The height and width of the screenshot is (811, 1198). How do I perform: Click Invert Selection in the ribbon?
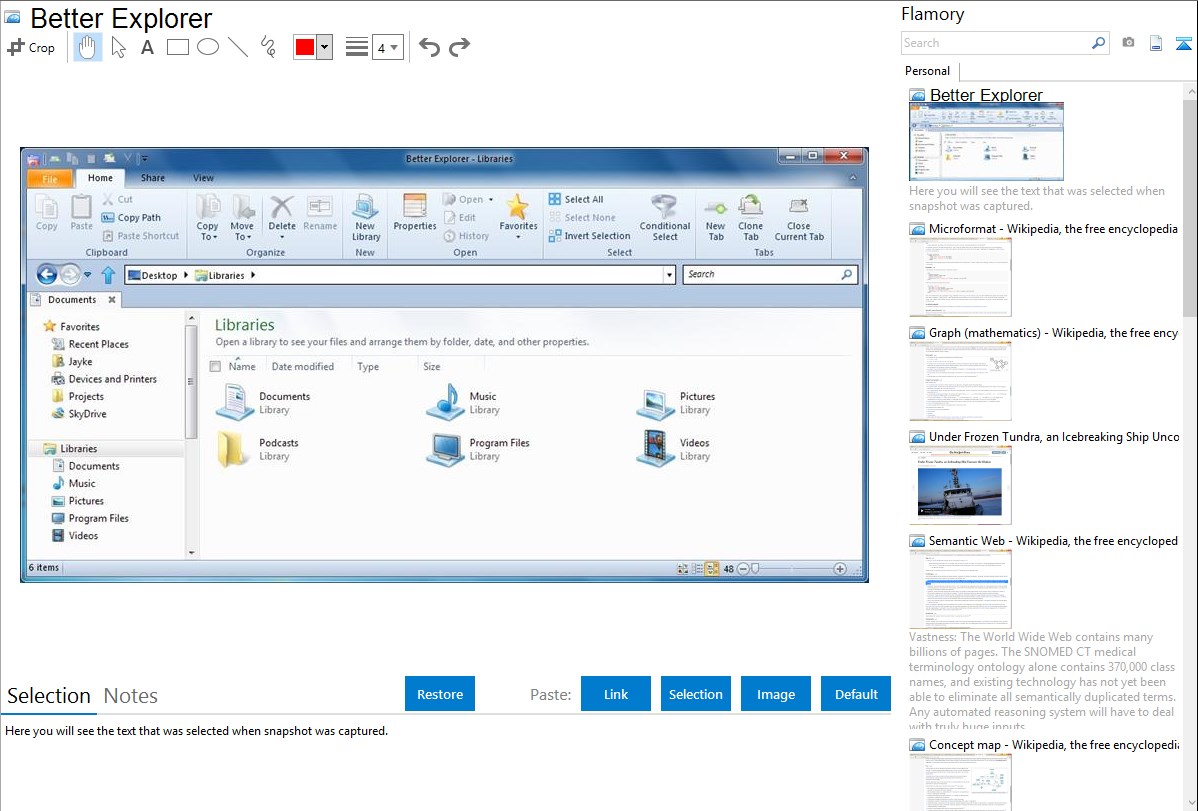[x=589, y=236]
